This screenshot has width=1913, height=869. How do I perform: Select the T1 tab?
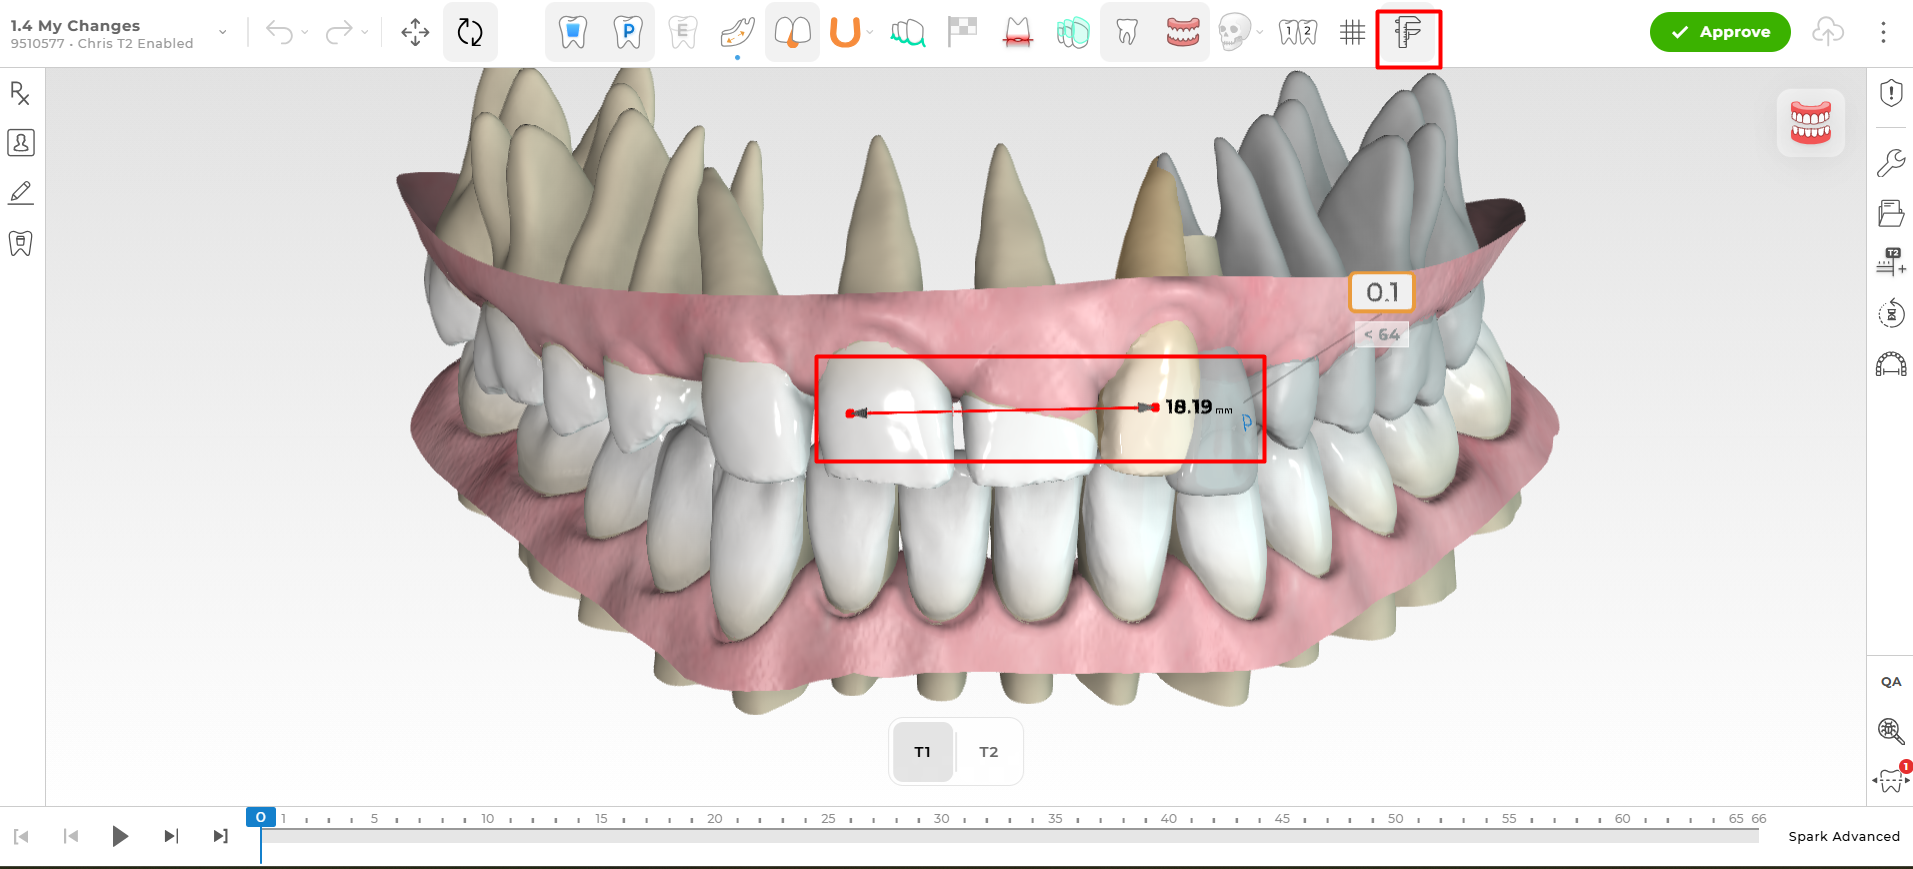(922, 752)
